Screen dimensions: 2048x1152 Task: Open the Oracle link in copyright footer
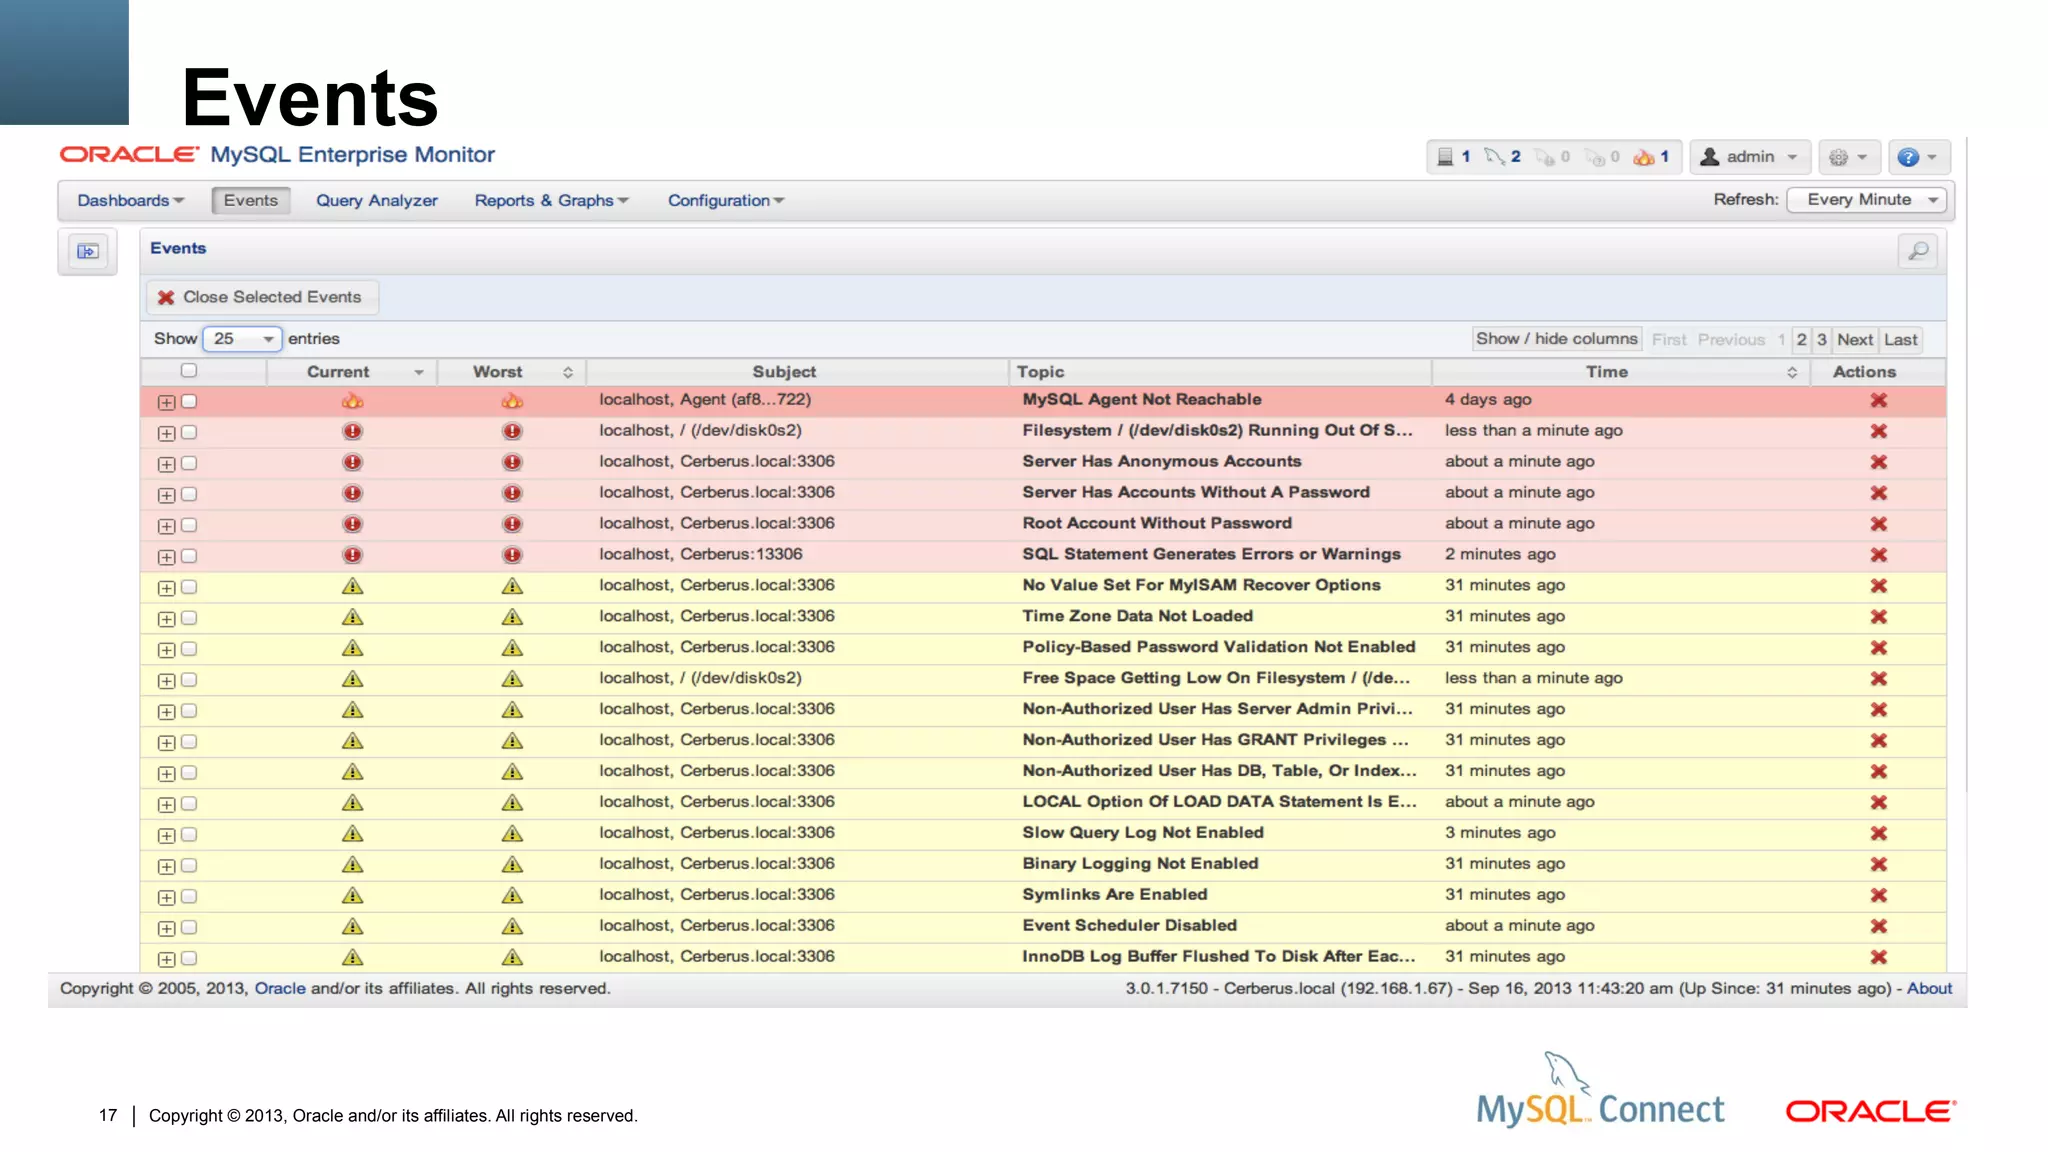pos(280,989)
